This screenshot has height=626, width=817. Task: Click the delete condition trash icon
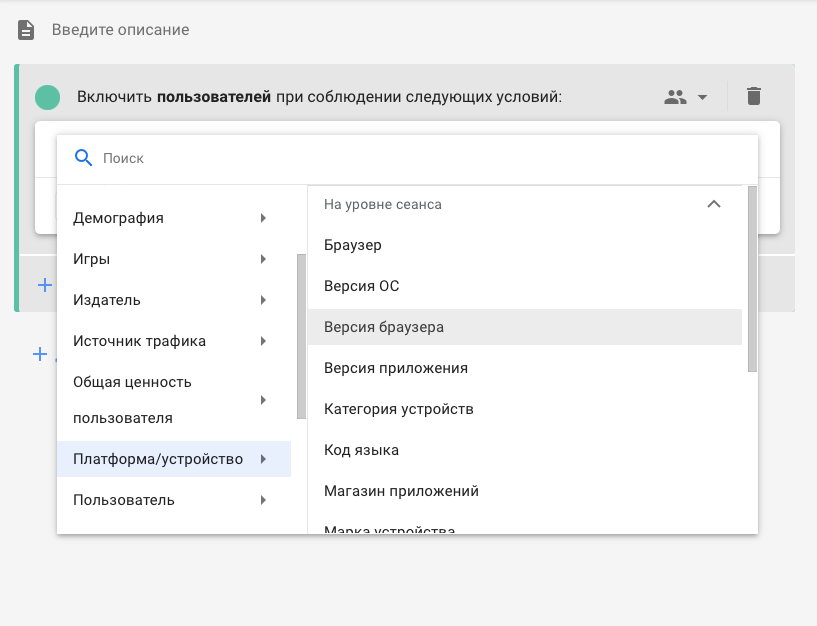(753, 96)
